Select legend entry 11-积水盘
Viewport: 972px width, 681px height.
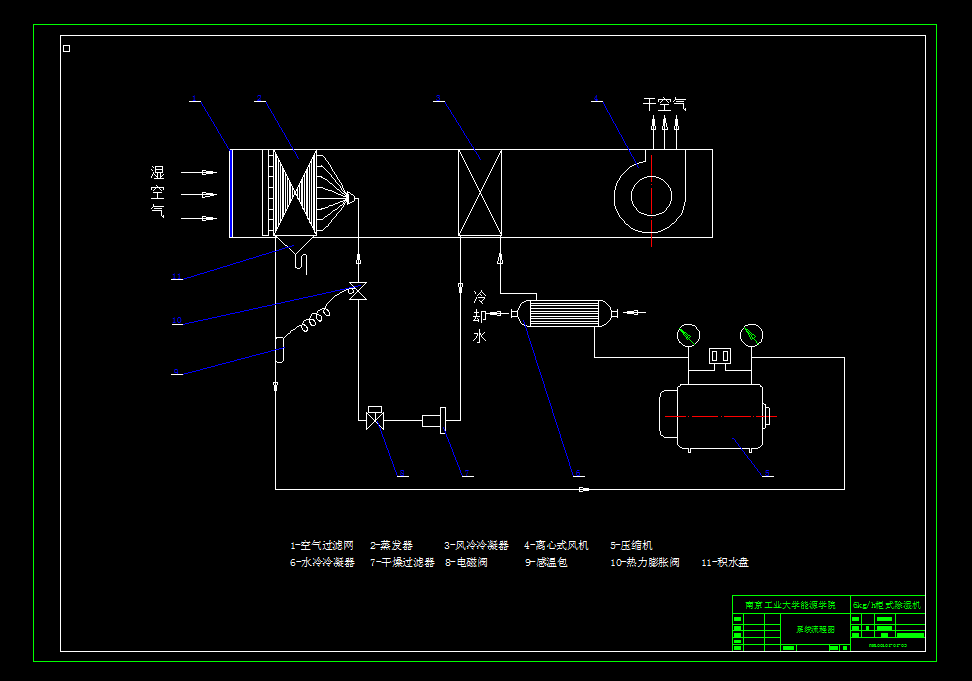725,562
